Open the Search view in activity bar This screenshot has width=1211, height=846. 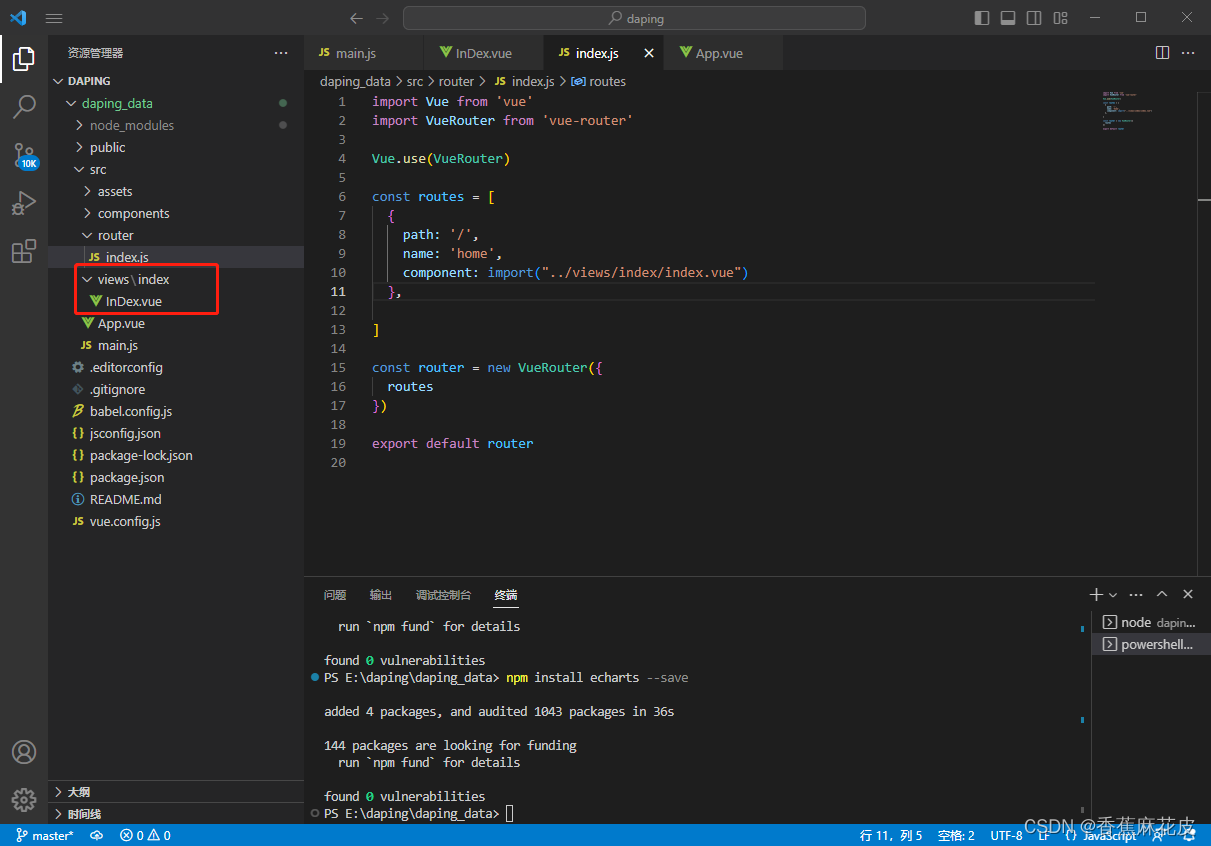tap(24, 106)
